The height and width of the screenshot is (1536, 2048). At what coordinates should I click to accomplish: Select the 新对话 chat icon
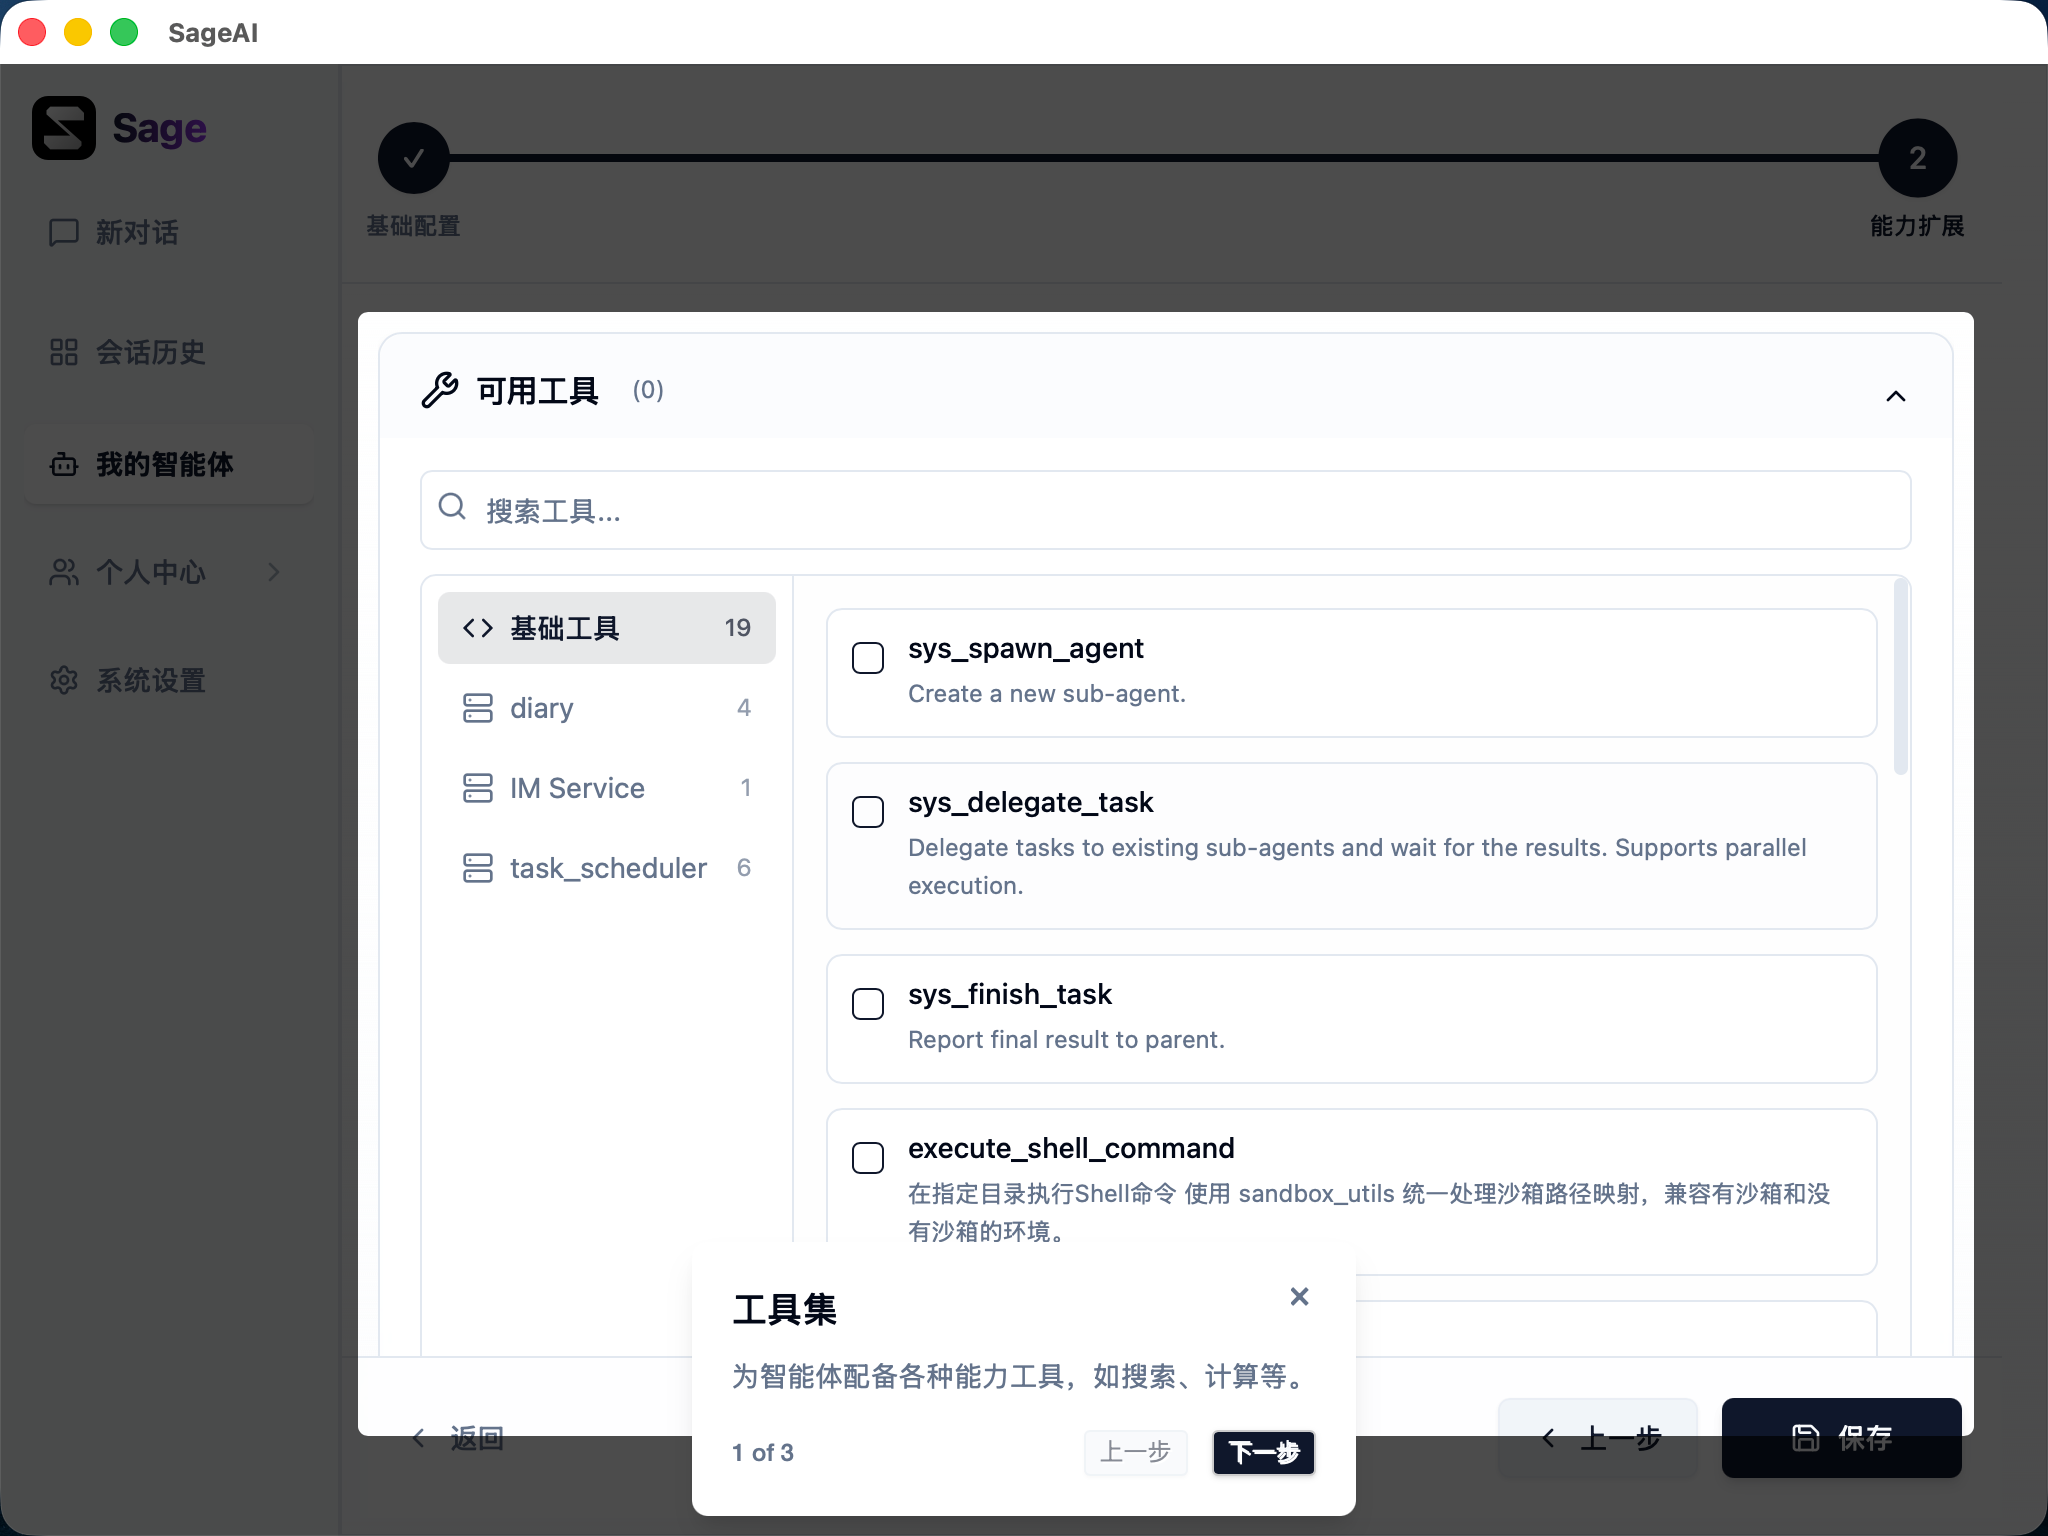[62, 232]
